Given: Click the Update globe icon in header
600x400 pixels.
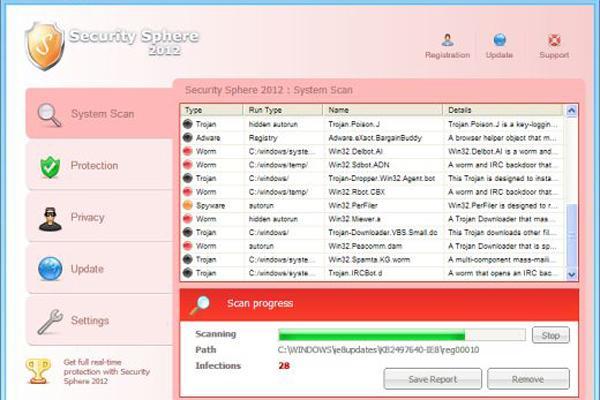Looking at the screenshot, I should [x=499, y=40].
